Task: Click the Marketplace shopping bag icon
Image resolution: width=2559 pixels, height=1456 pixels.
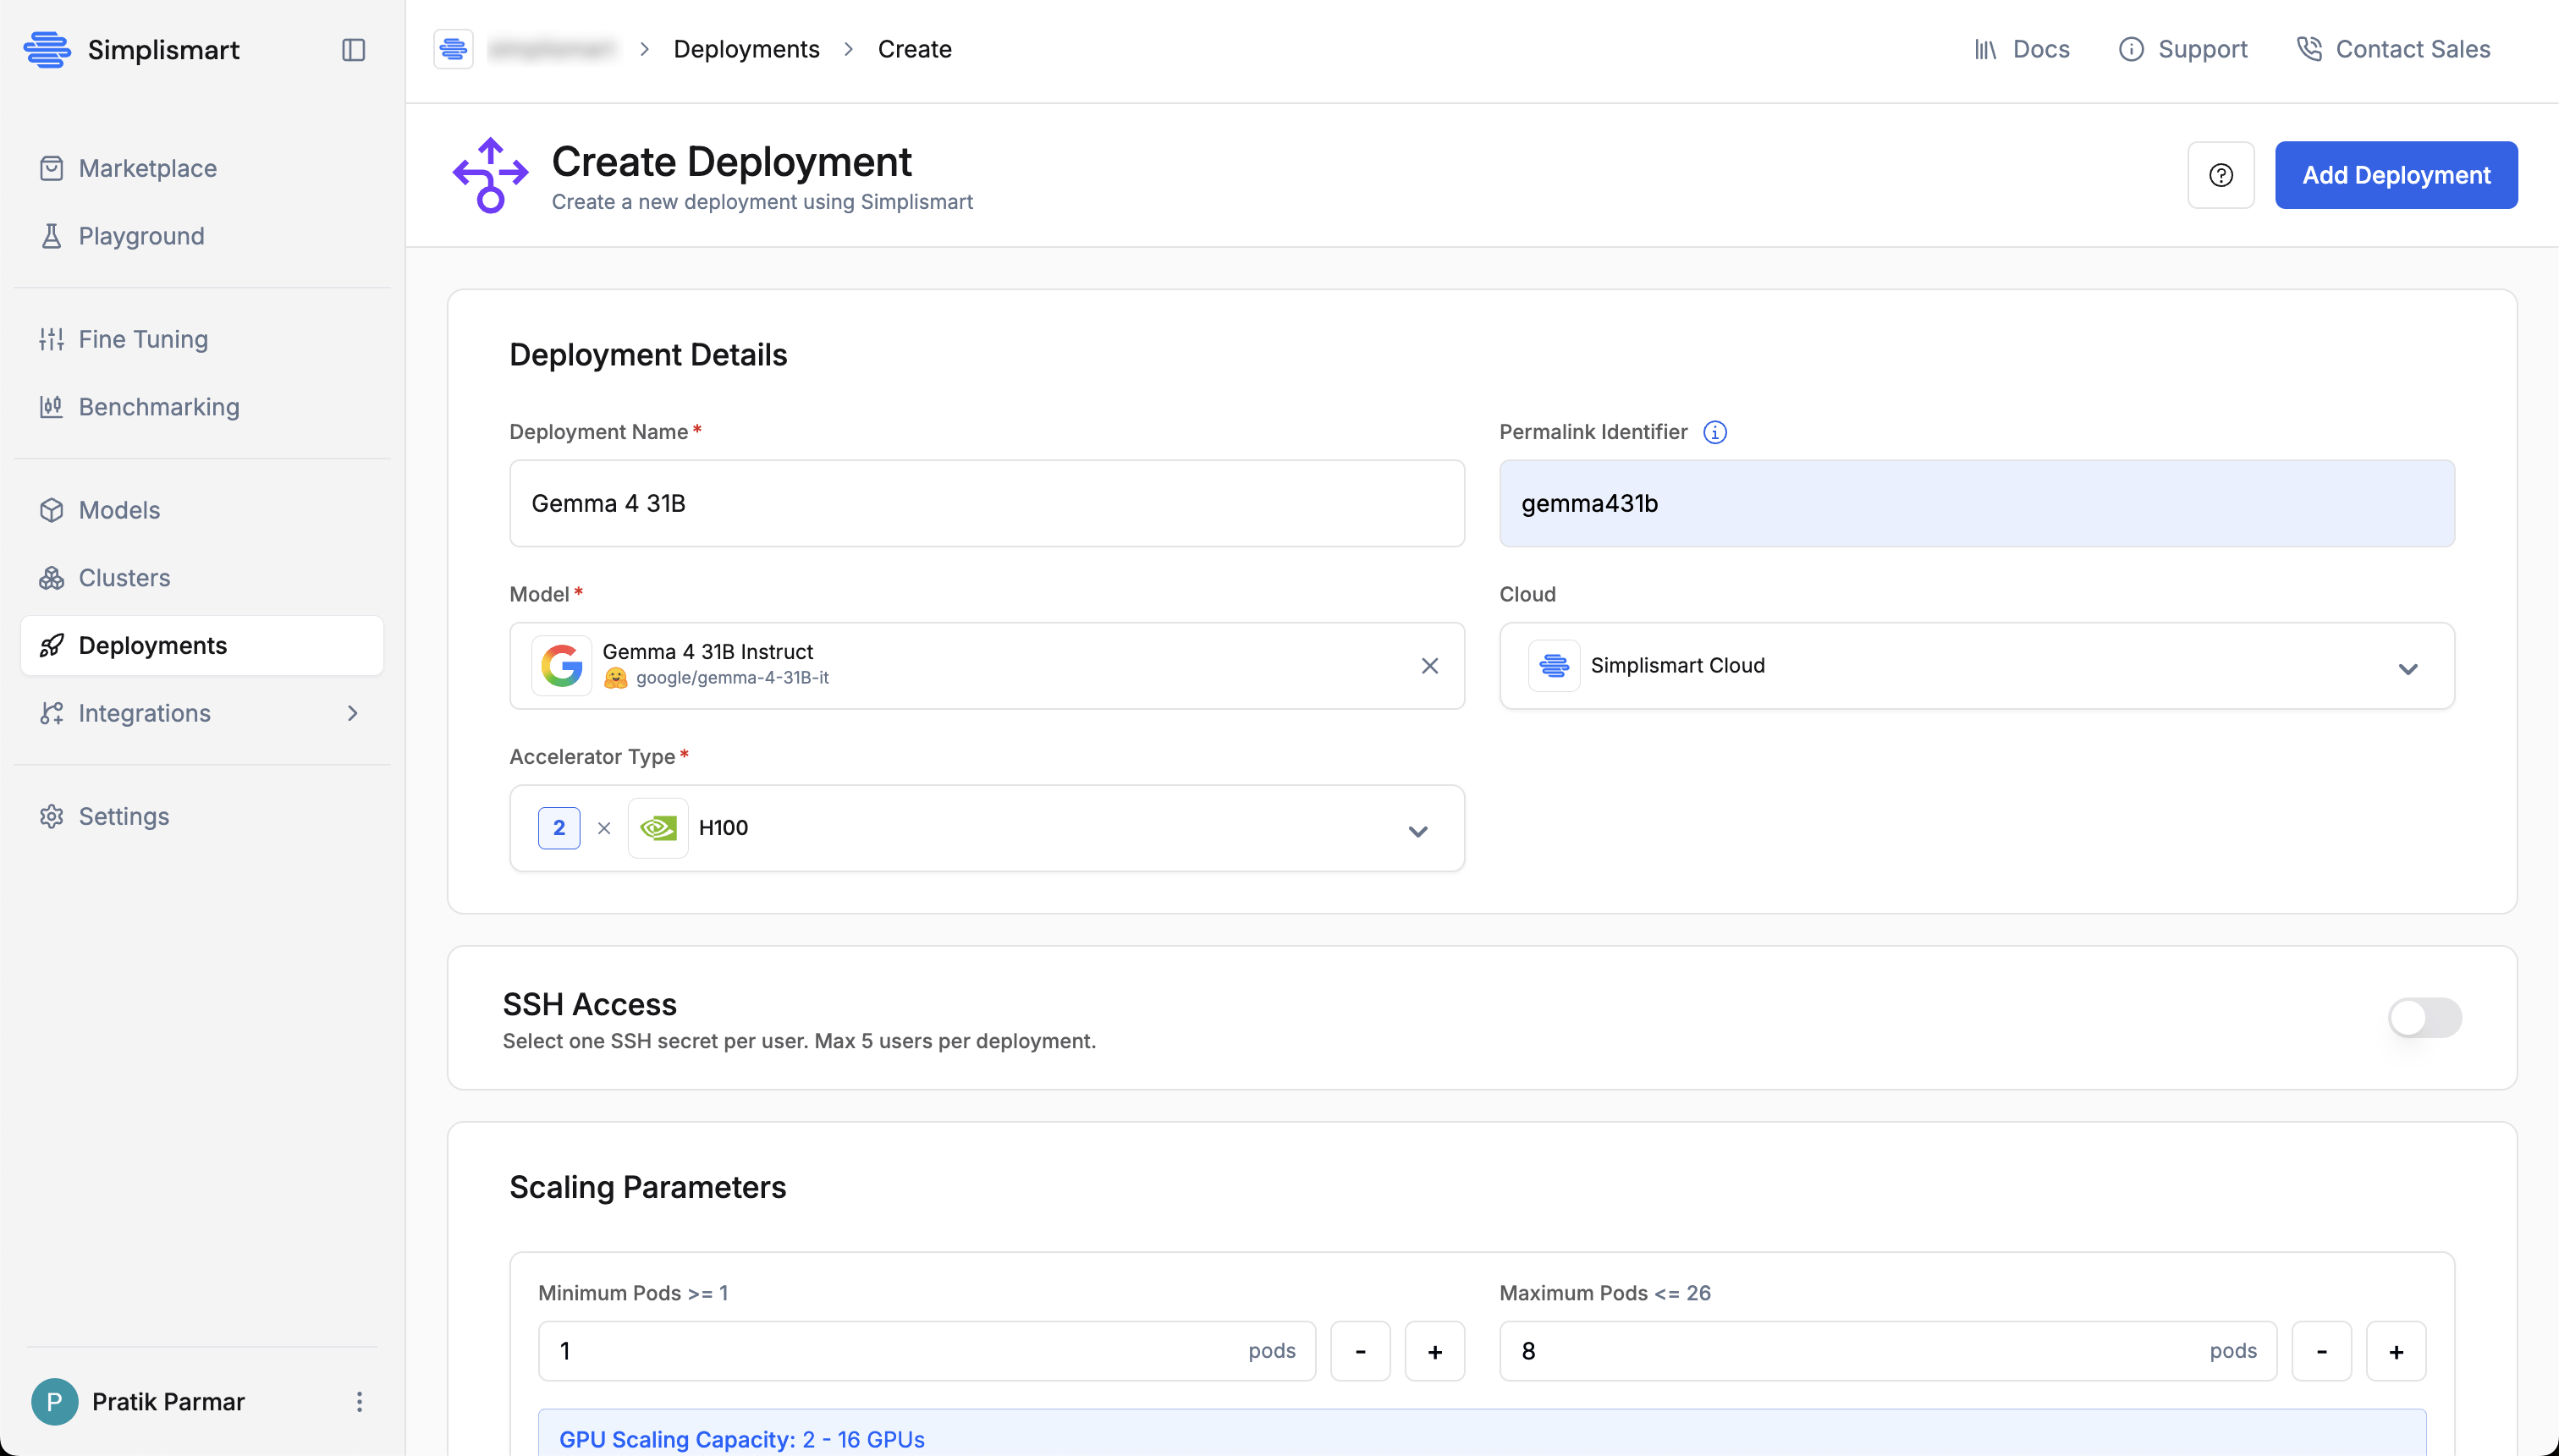Action: coord(51,168)
